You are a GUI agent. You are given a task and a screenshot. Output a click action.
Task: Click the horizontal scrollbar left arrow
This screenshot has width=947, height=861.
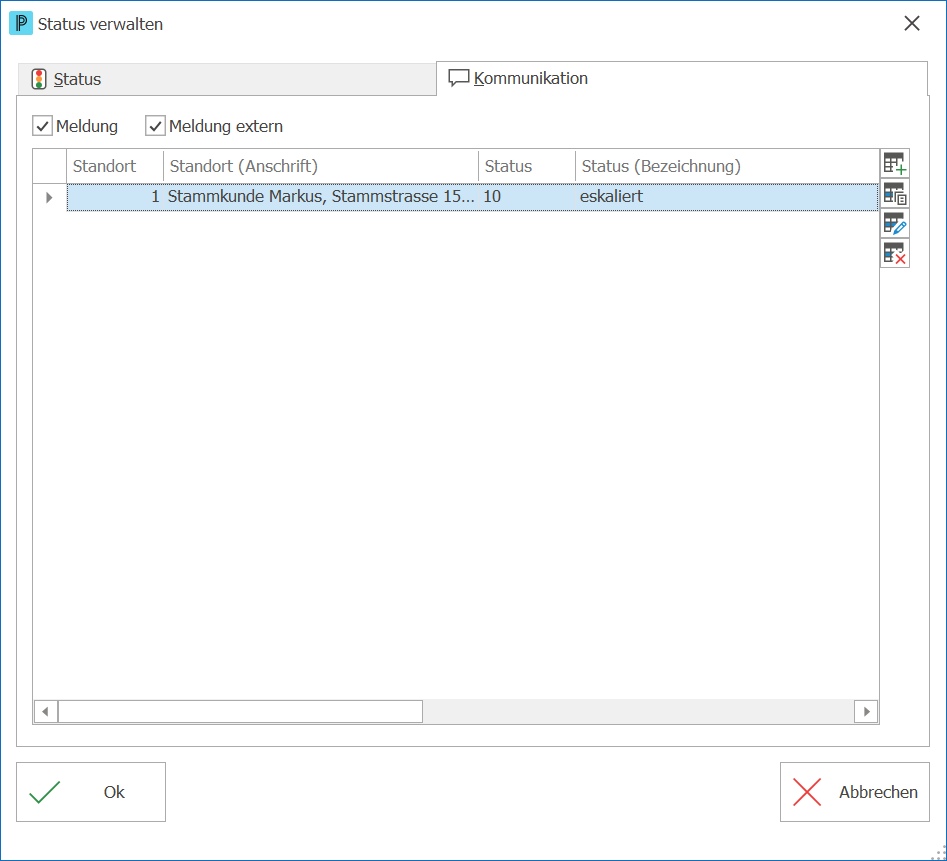45,712
